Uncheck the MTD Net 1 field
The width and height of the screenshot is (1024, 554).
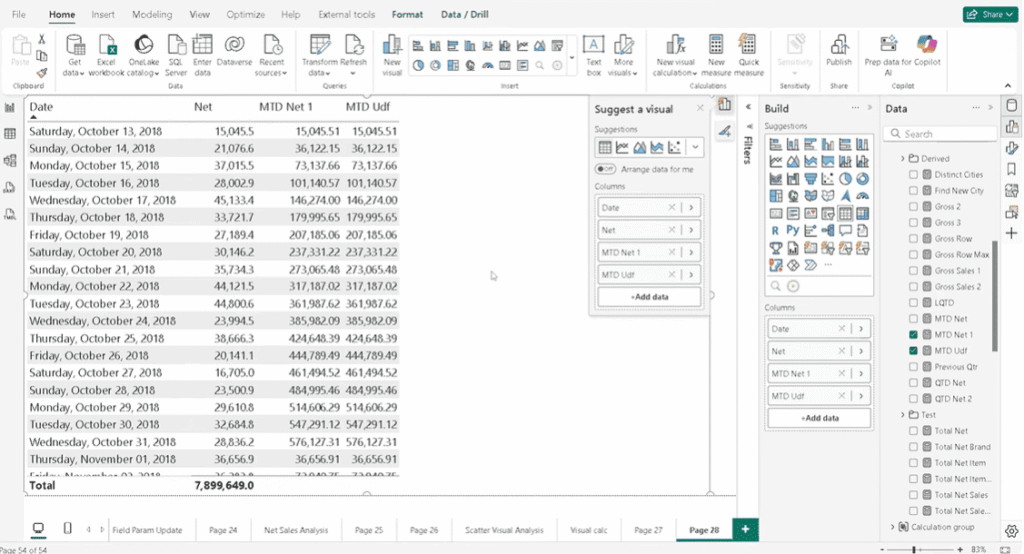(x=913, y=334)
